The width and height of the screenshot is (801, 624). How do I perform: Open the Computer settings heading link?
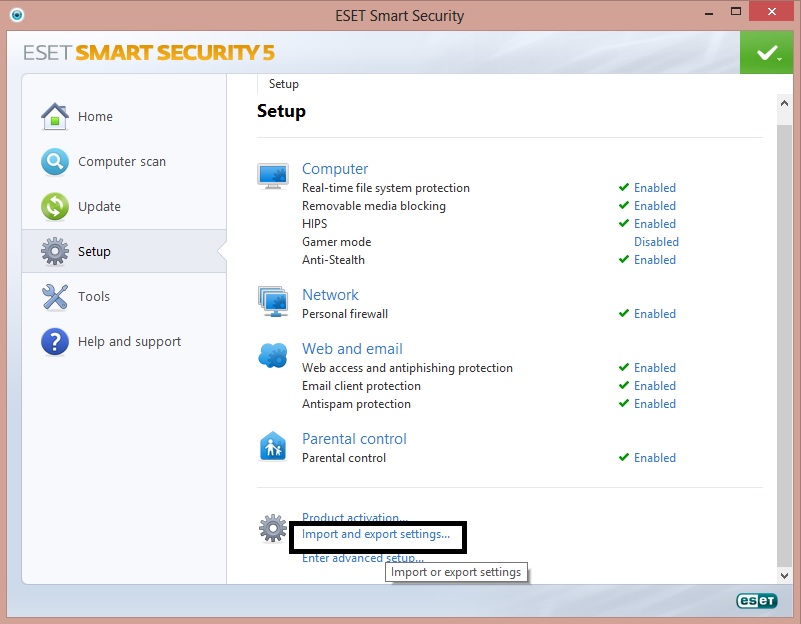335,169
